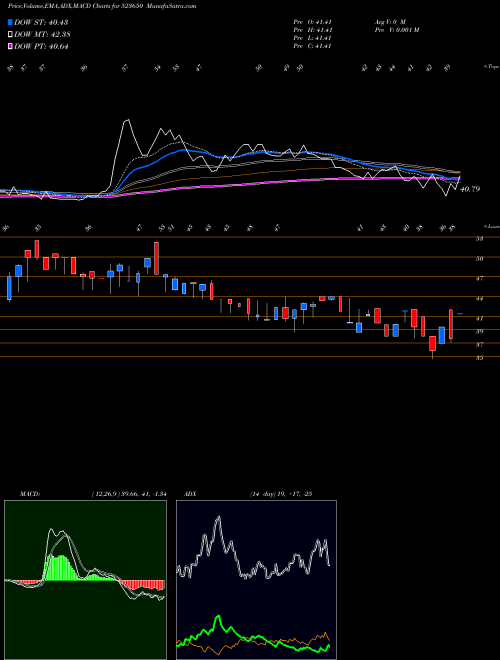Click the 50 price axis label
The width and height of the screenshot is (500, 660).
click(x=479, y=258)
